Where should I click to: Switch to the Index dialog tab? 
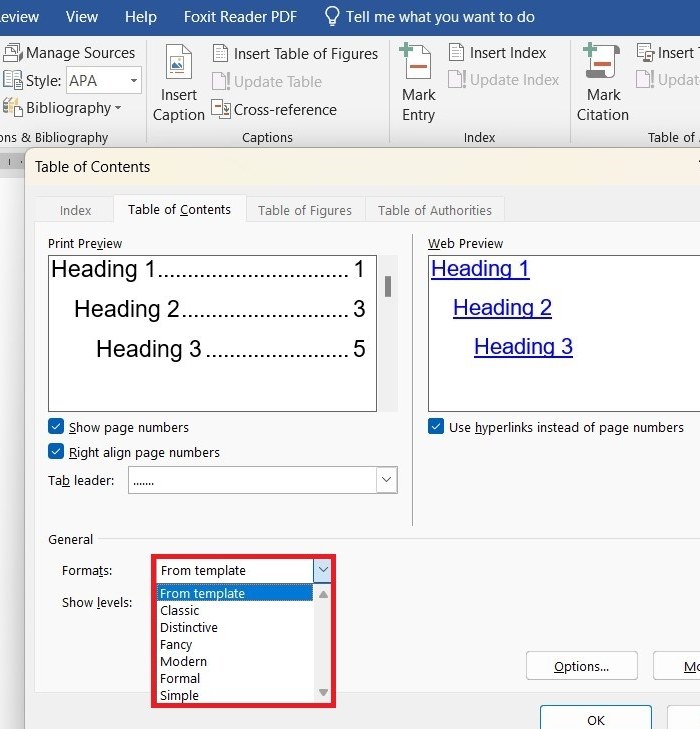pos(75,210)
